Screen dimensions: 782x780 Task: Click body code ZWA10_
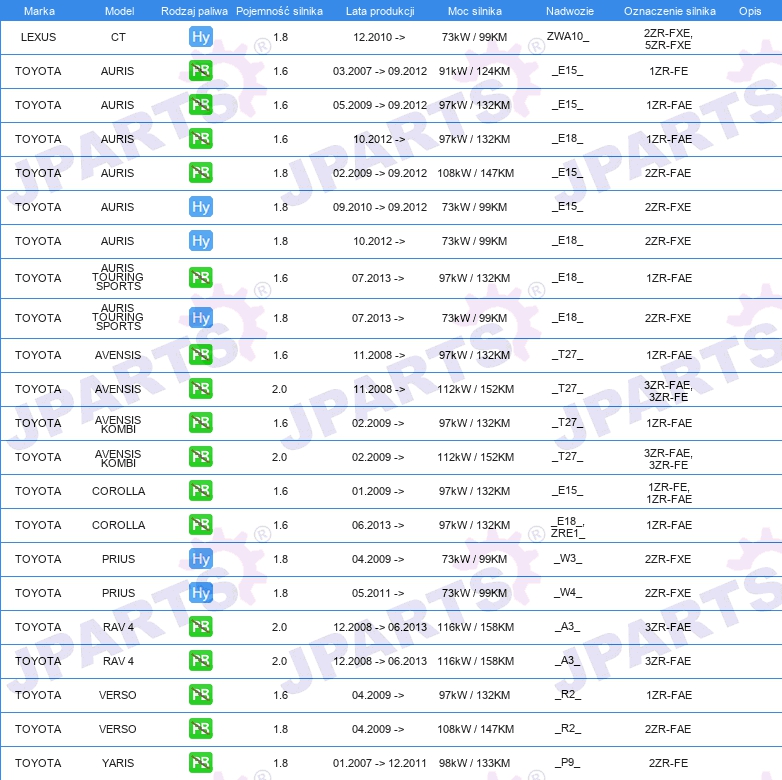click(x=568, y=36)
